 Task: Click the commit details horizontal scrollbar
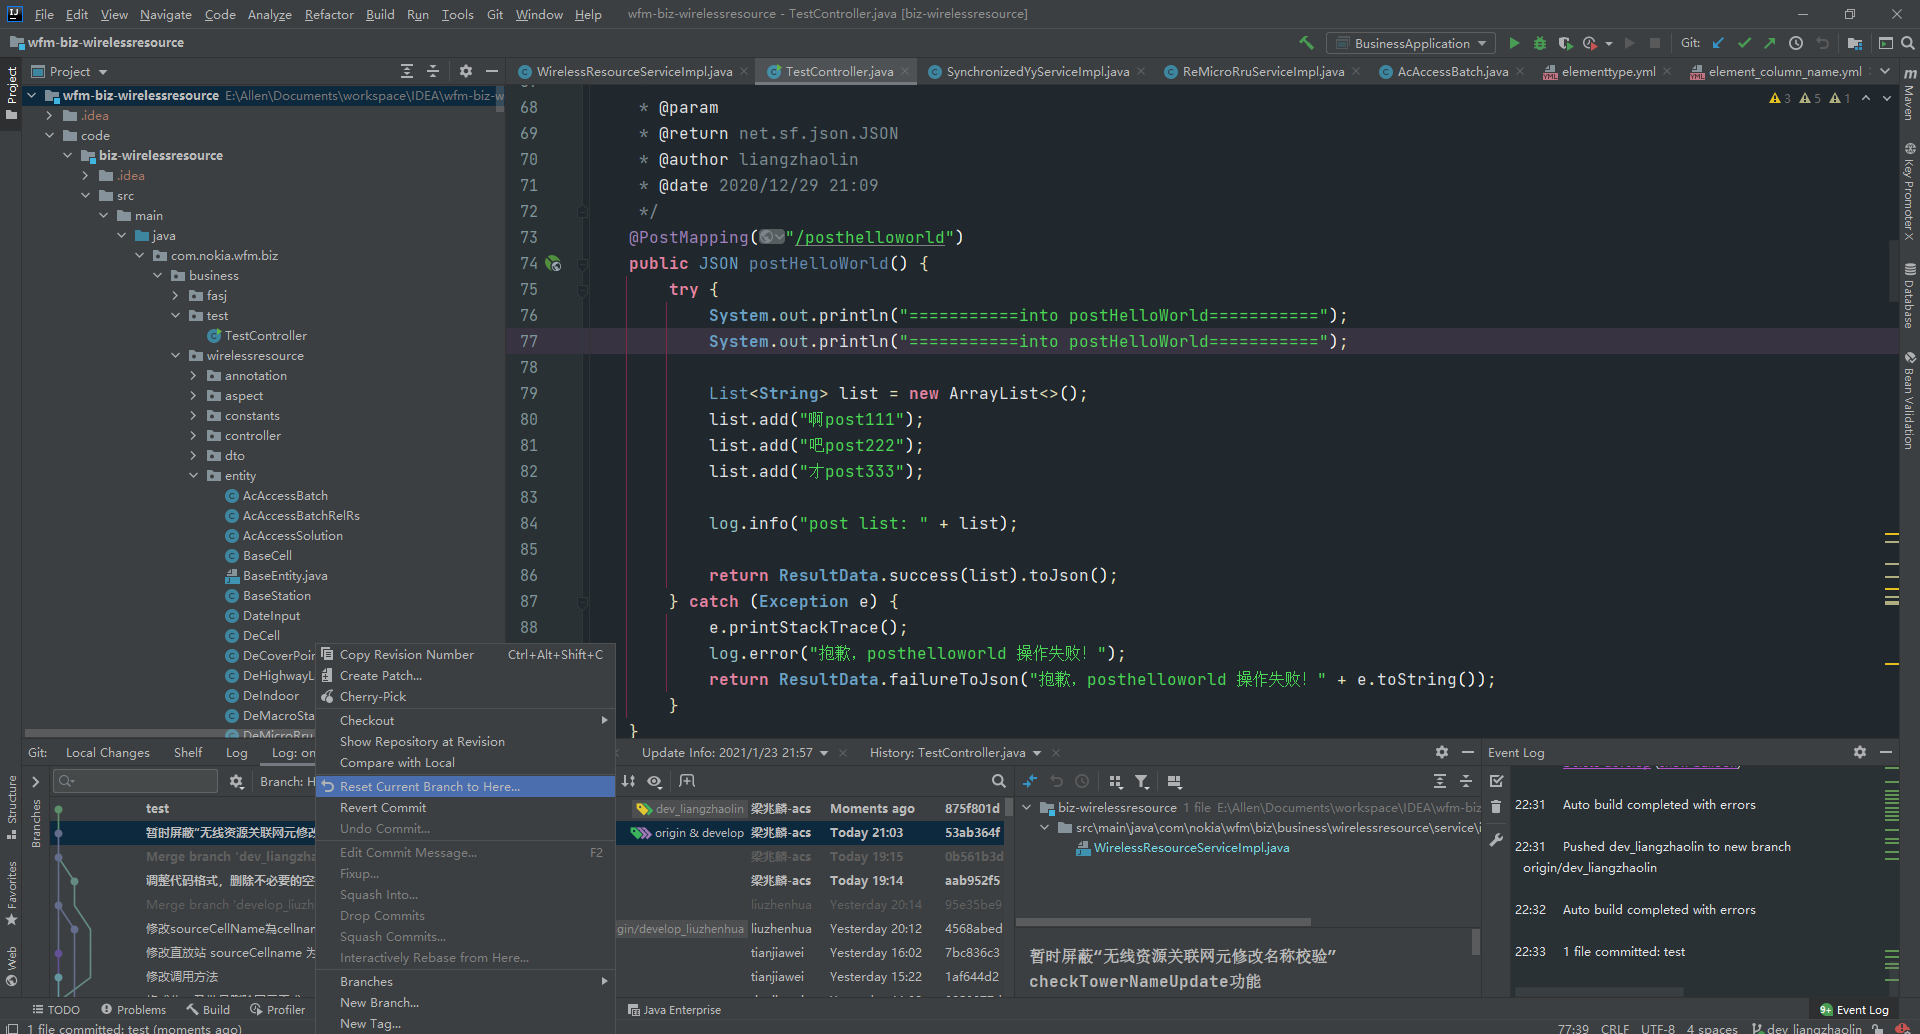1163,922
